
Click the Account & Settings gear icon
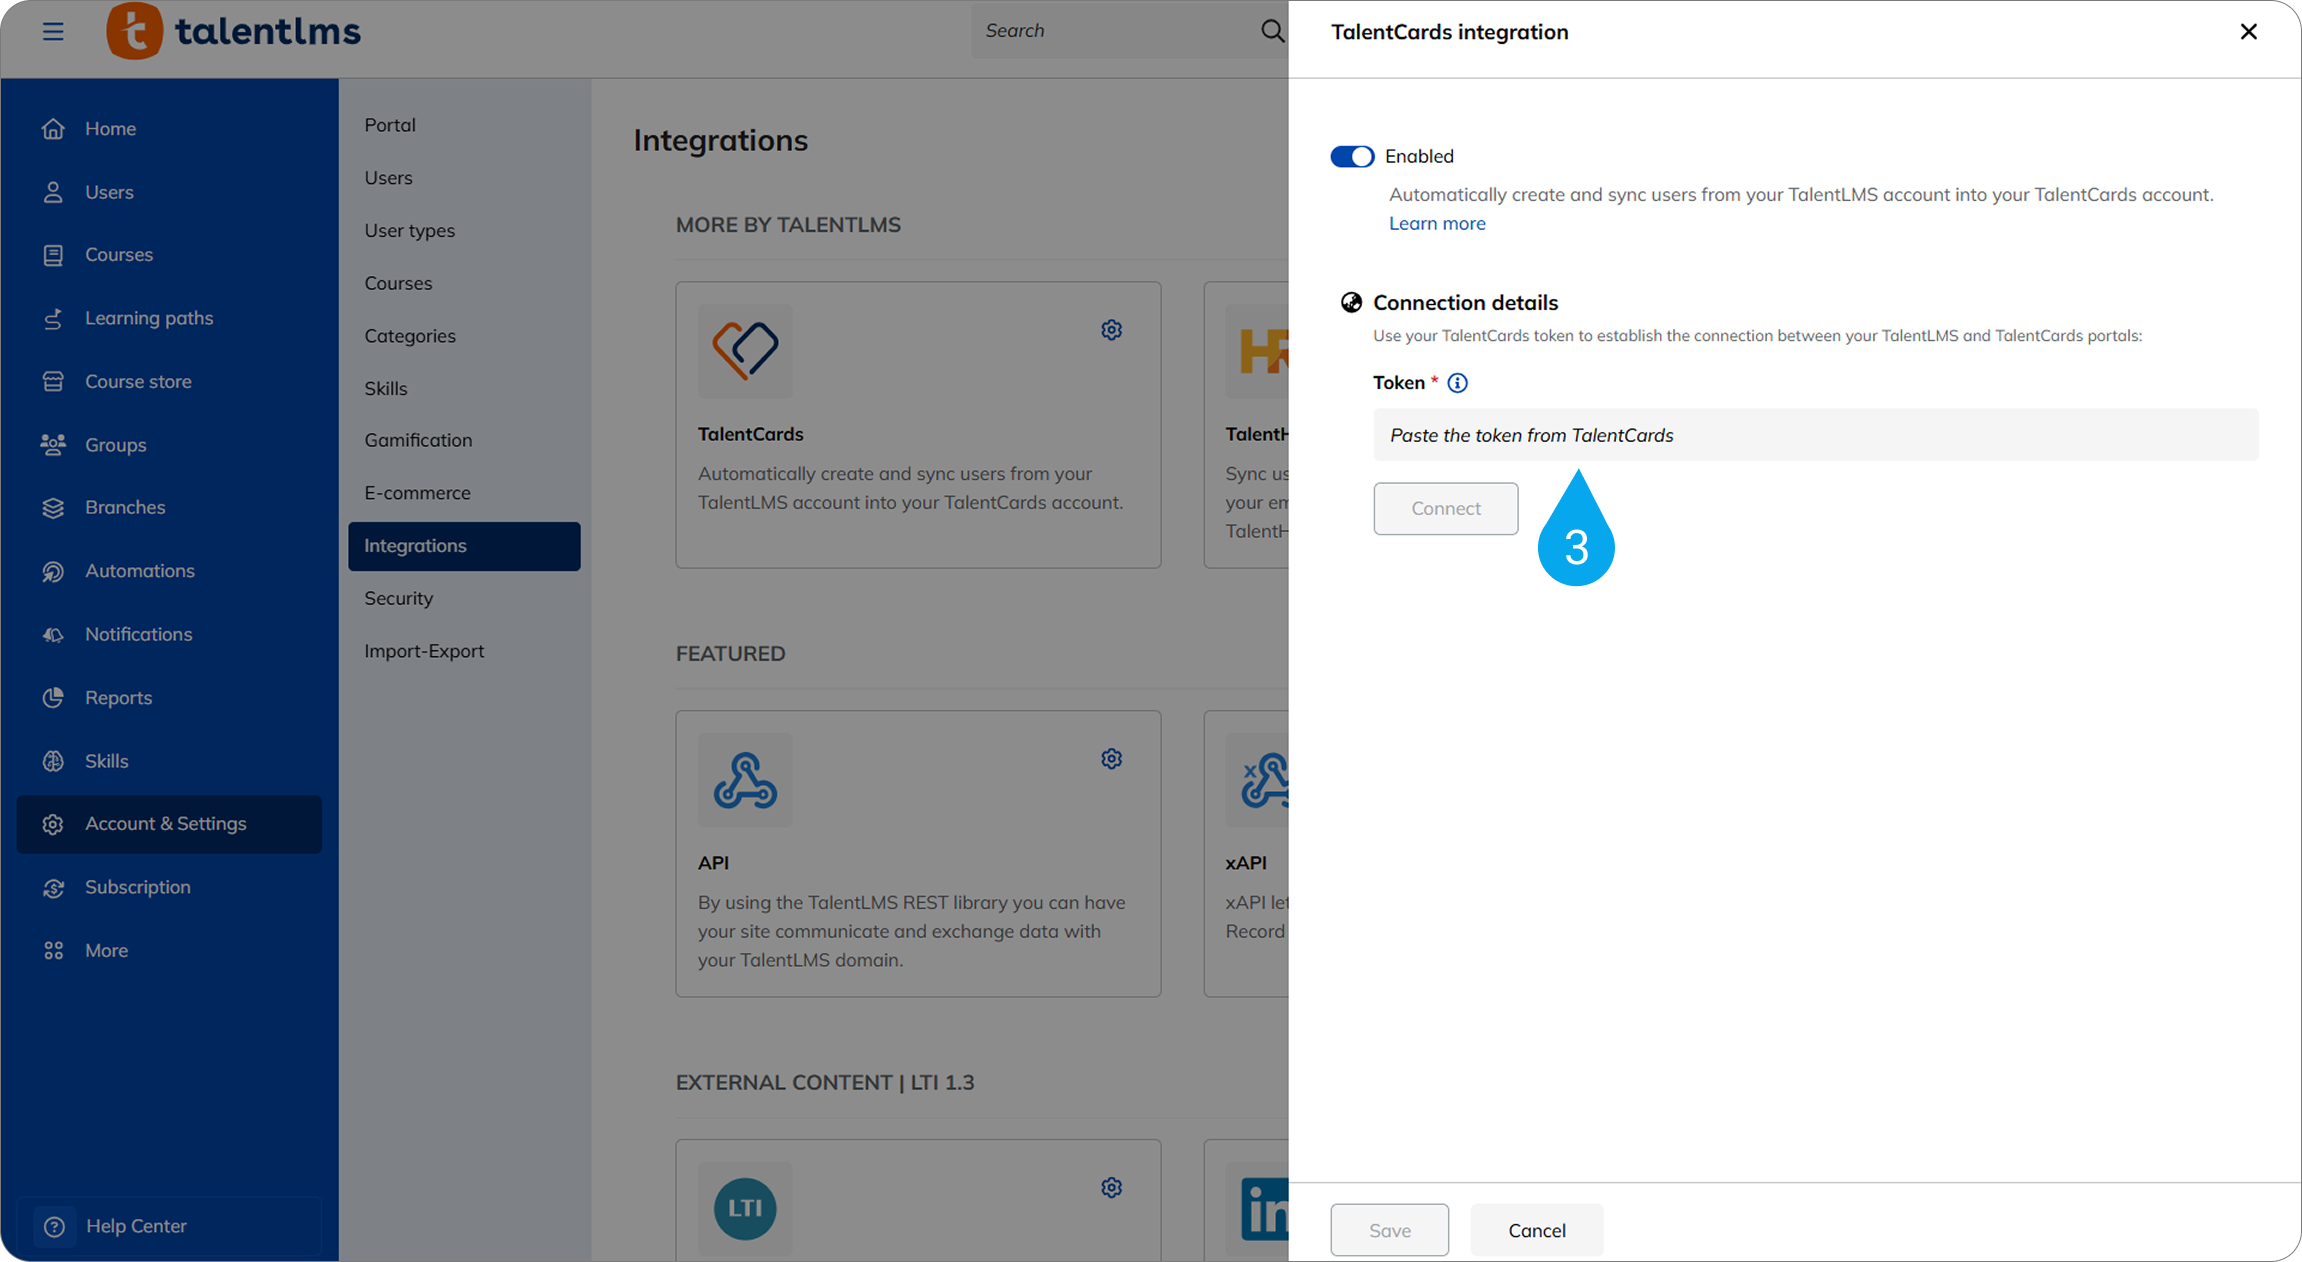click(x=53, y=824)
